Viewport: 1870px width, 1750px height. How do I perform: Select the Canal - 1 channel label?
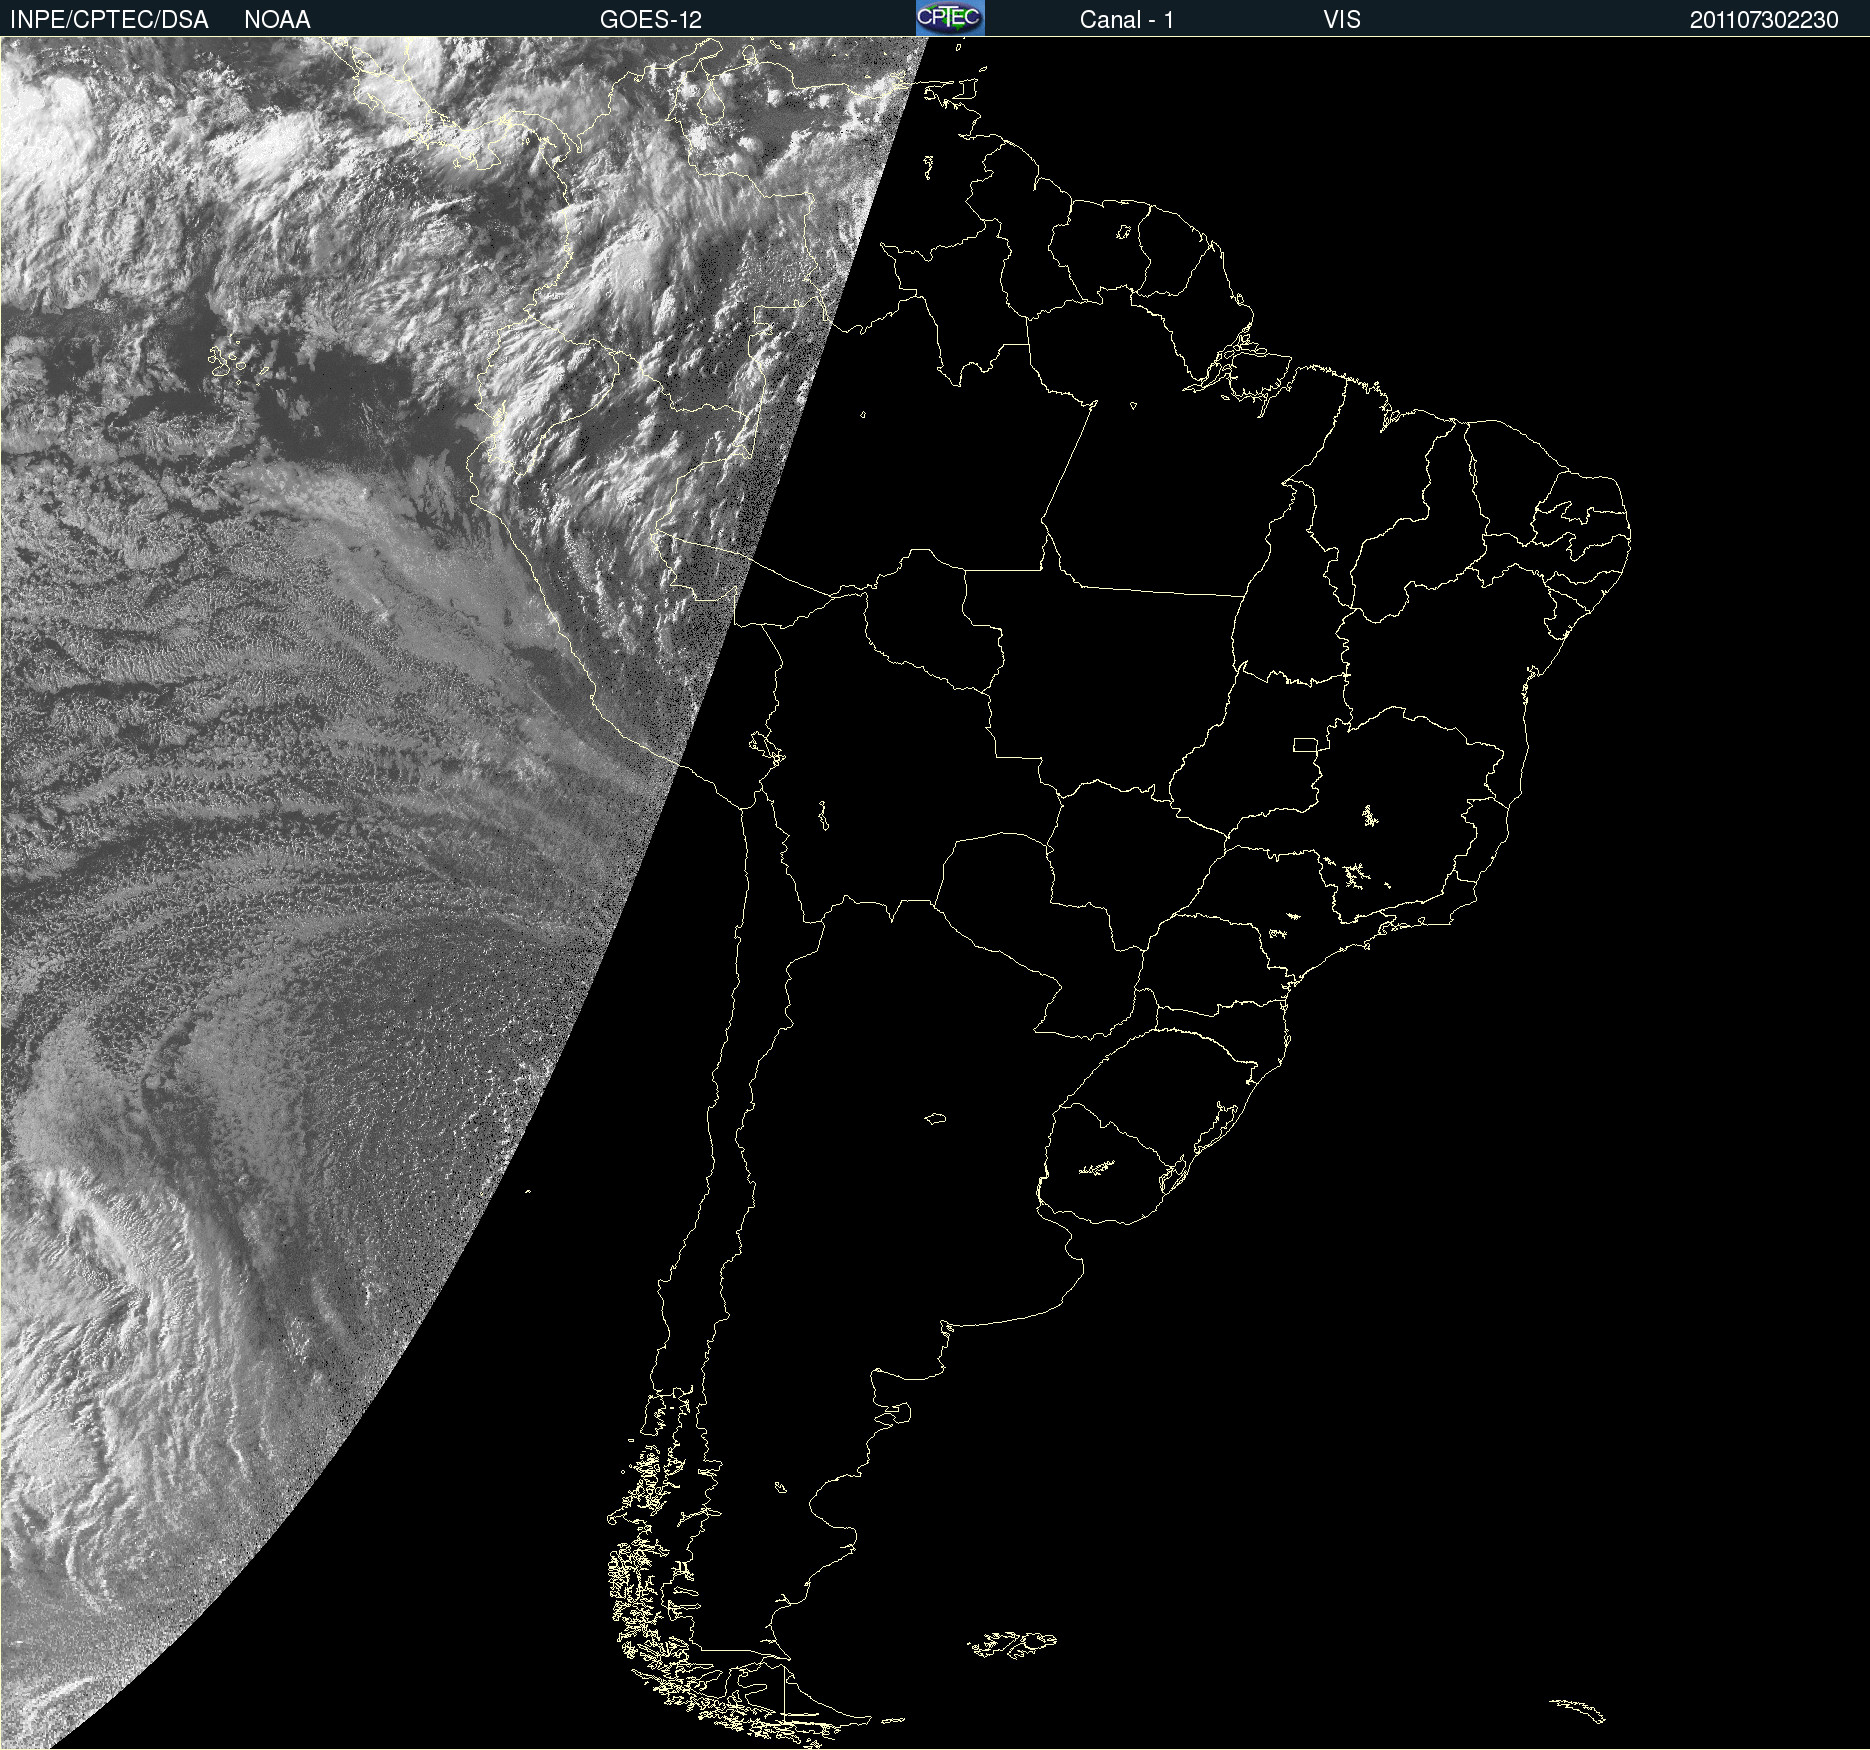(1127, 20)
